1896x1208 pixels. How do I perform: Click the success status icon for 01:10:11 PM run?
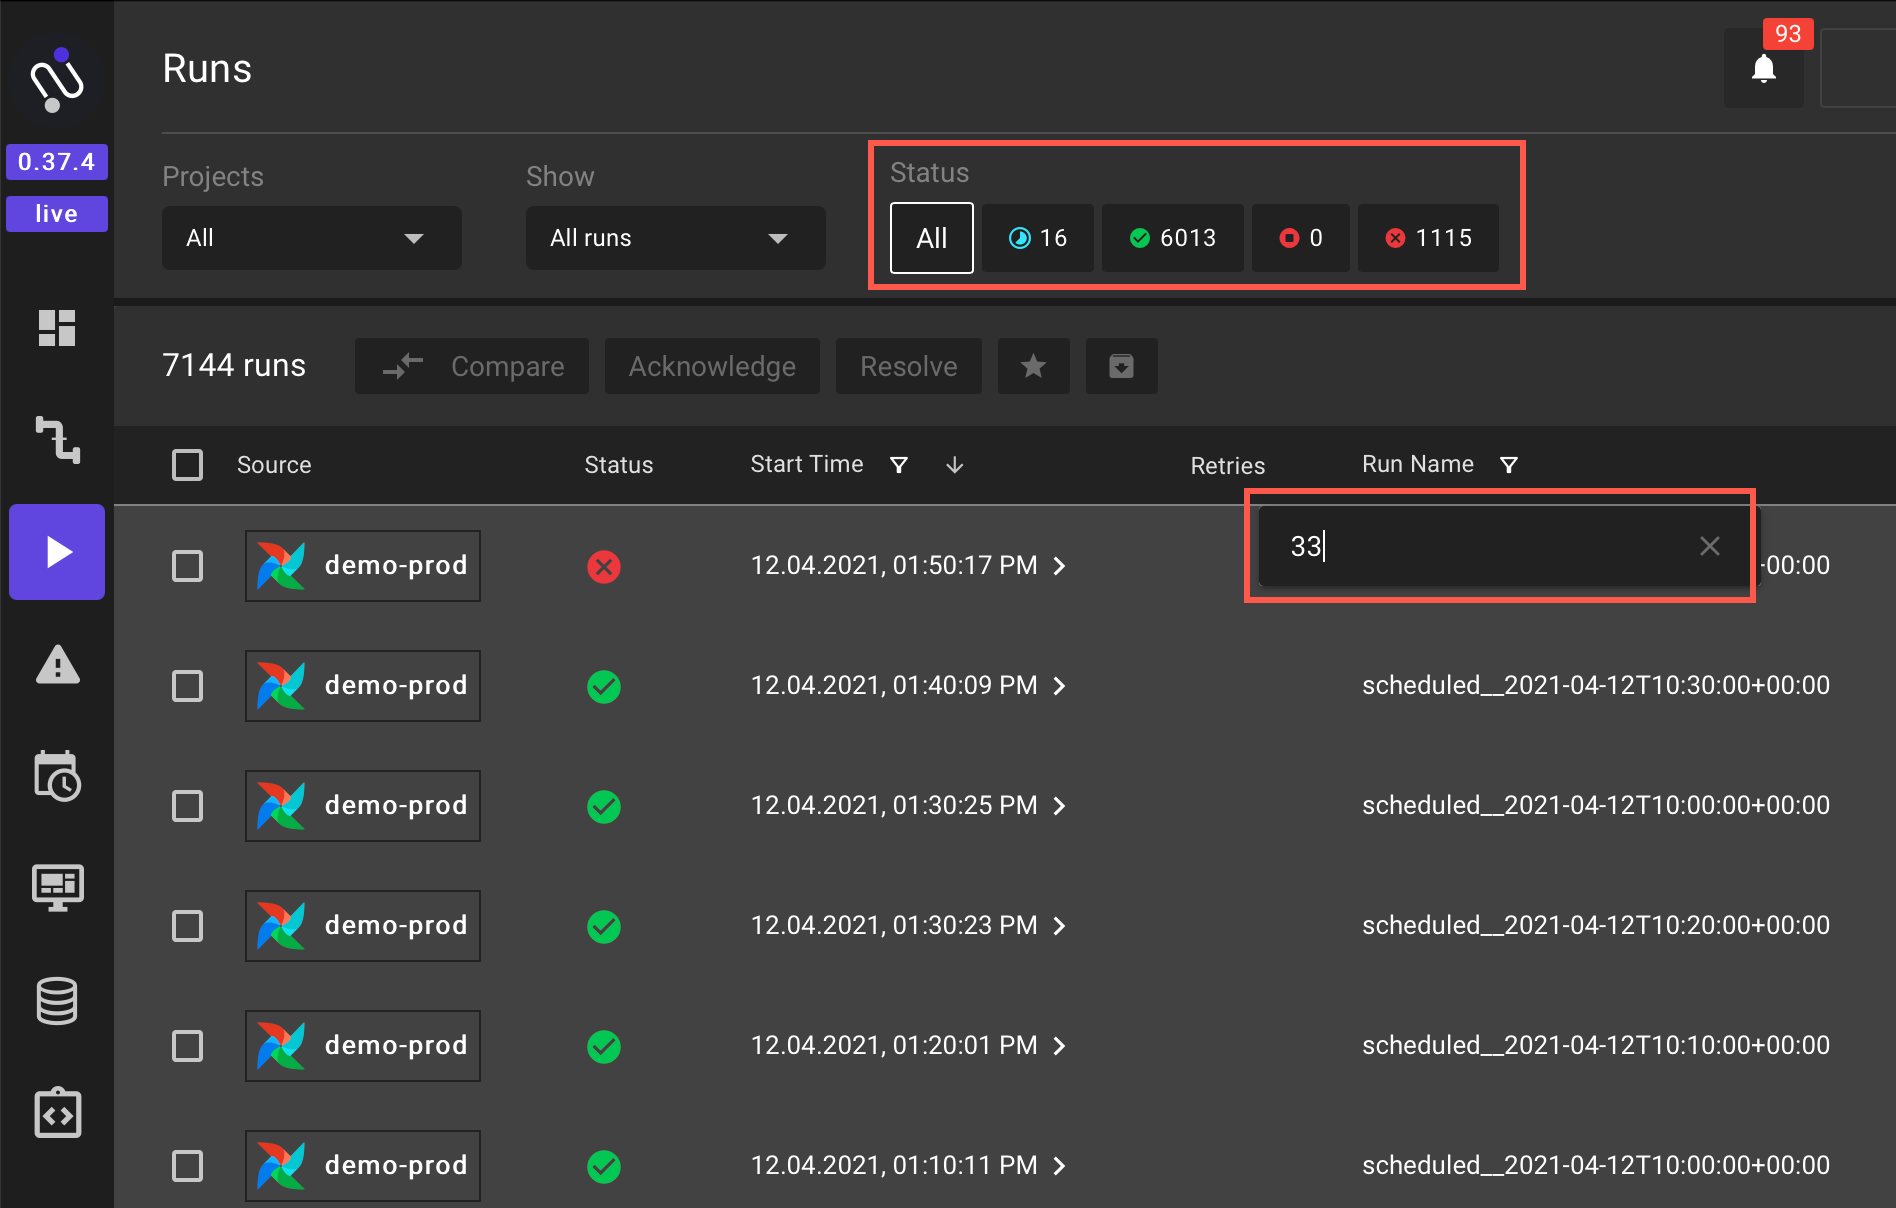[x=604, y=1166]
